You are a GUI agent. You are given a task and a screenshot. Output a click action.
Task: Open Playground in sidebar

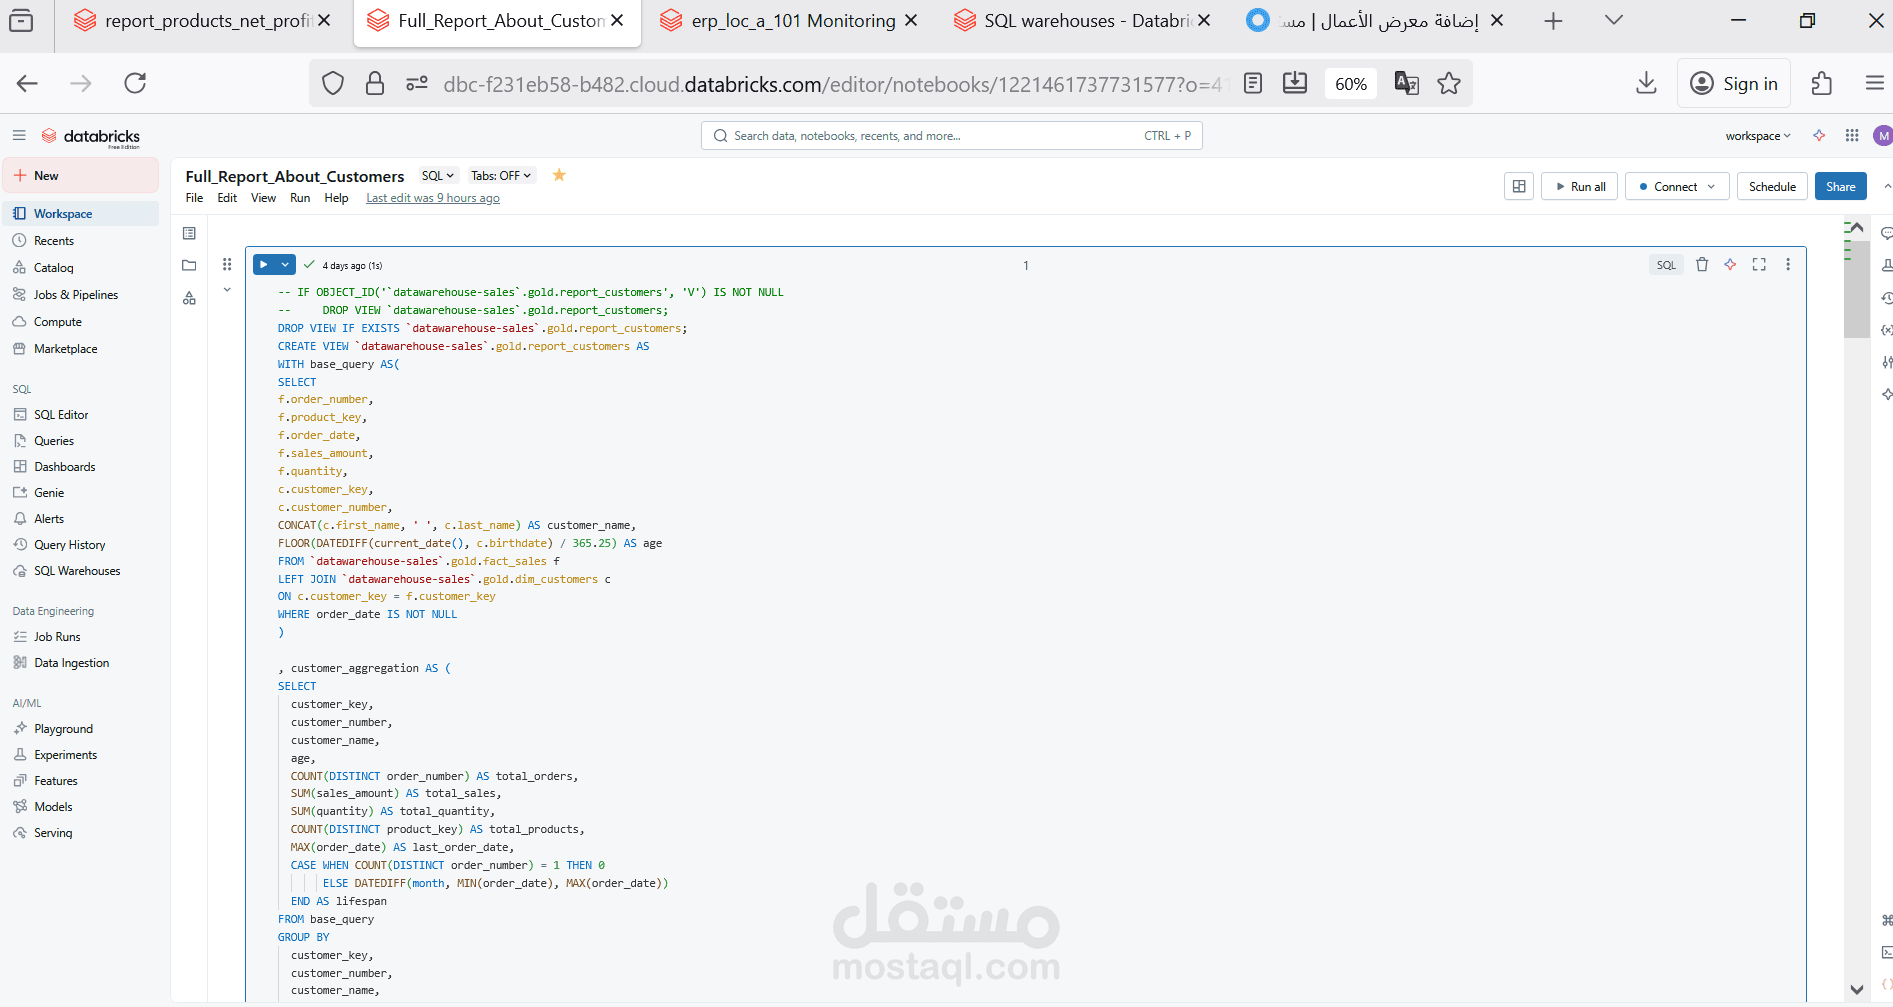(x=80, y=729)
